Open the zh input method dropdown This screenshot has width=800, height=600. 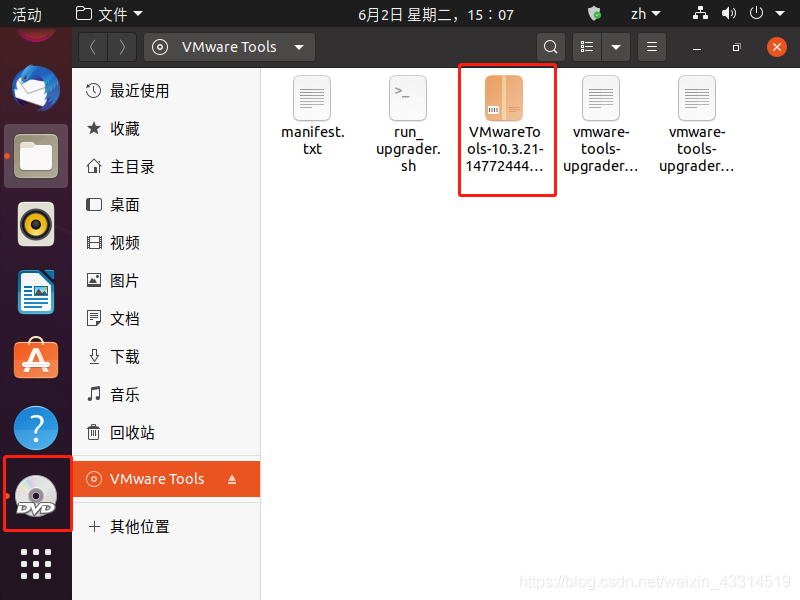(645, 14)
